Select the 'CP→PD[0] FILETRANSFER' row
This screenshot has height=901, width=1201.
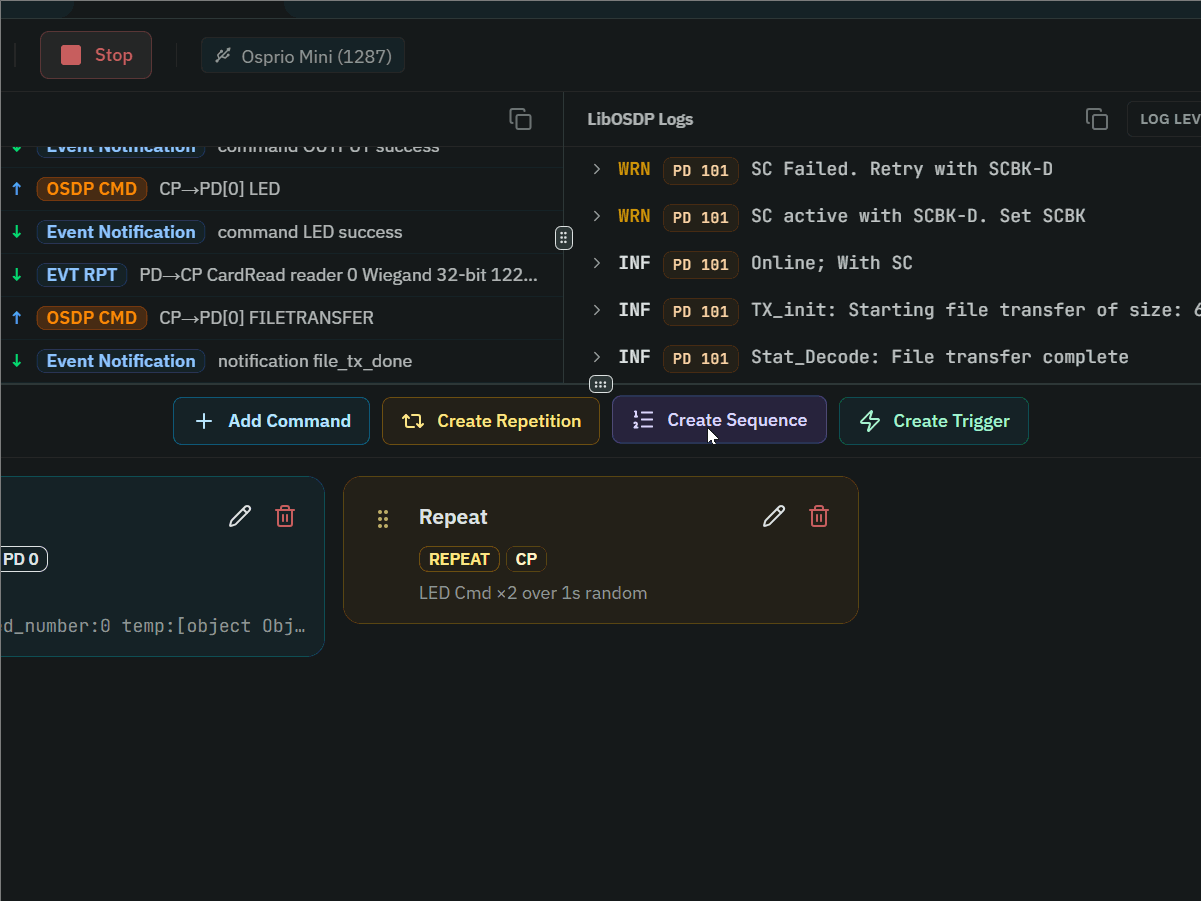[281, 318]
